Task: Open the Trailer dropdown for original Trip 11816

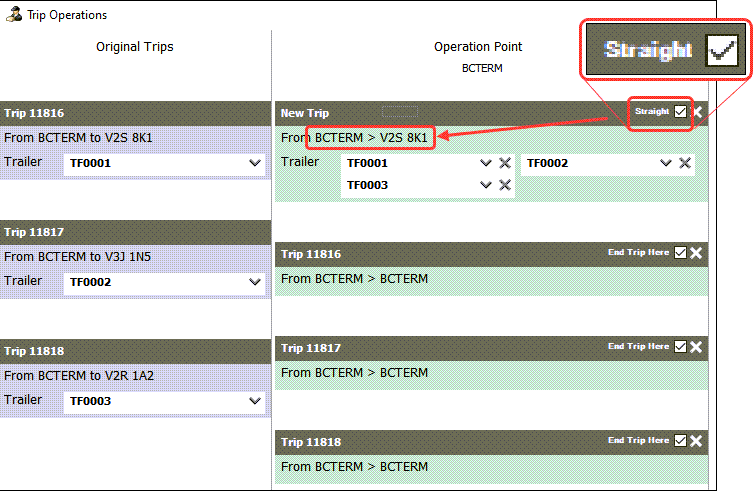Action: click(x=254, y=164)
